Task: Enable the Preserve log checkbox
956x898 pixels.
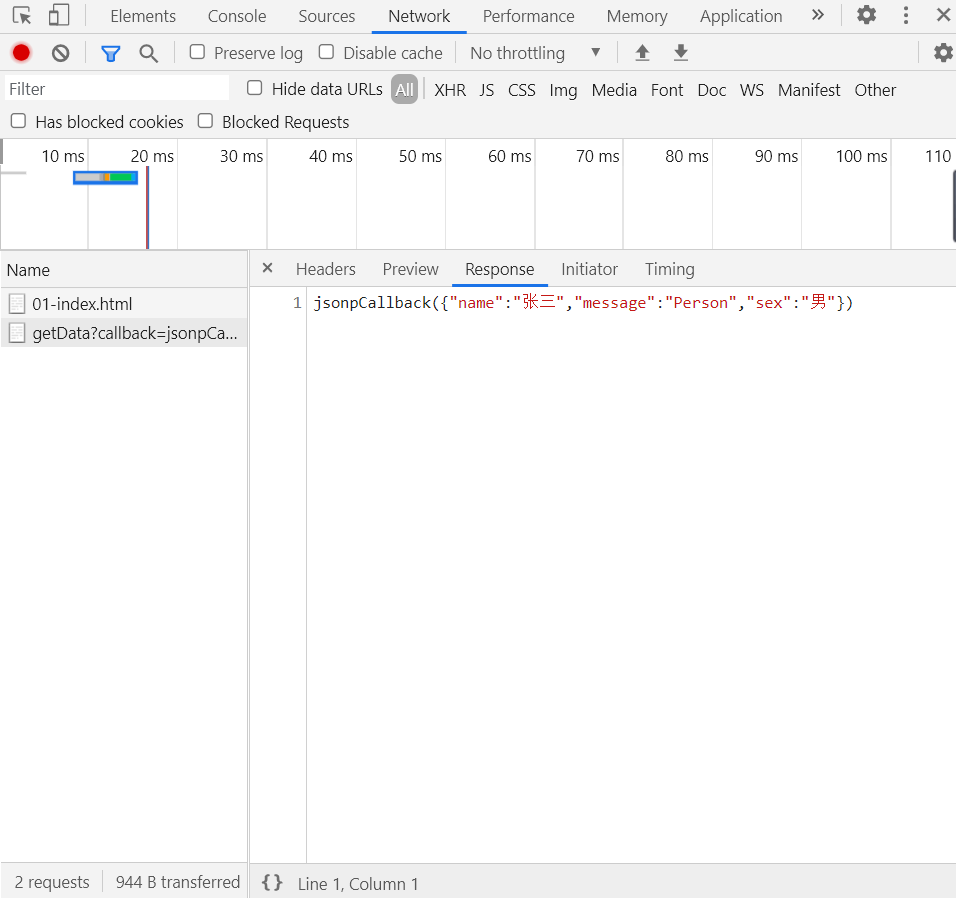Action: click(196, 52)
